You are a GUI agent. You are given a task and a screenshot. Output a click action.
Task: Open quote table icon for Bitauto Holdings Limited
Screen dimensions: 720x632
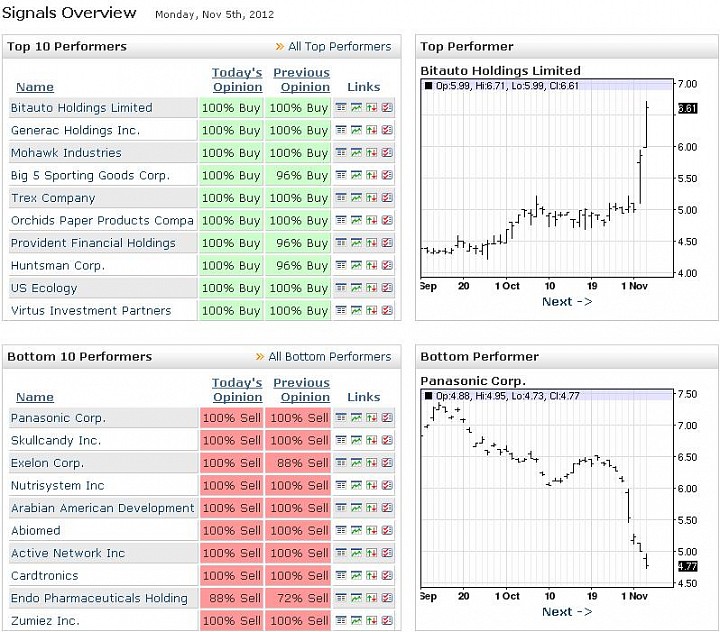coord(341,107)
